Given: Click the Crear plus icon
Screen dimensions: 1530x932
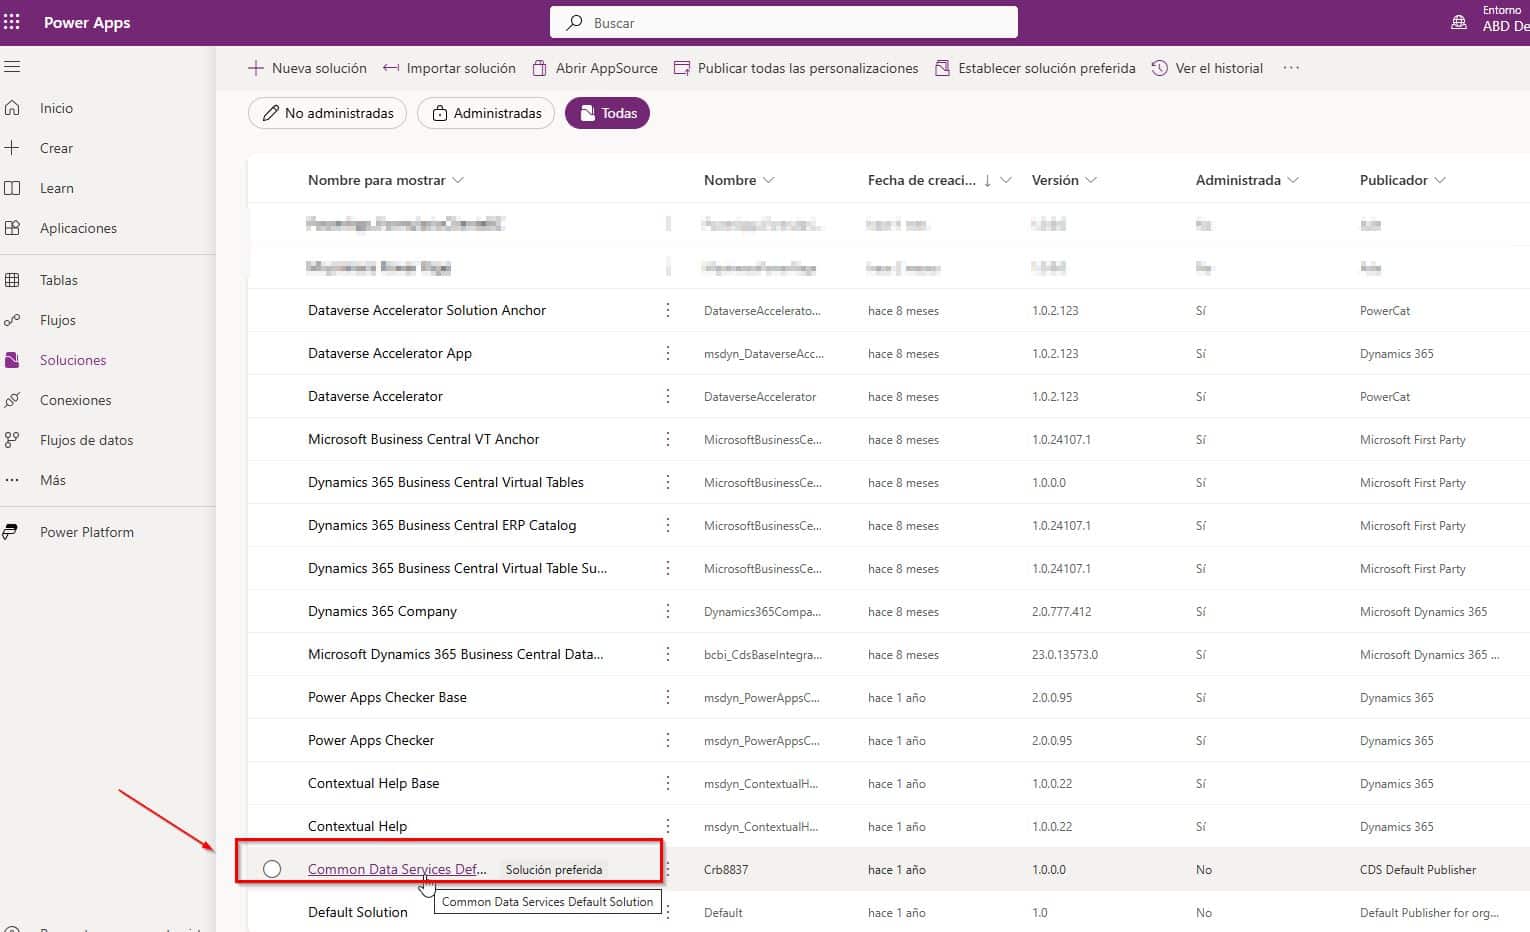Looking at the screenshot, I should (x=12, y=148).
